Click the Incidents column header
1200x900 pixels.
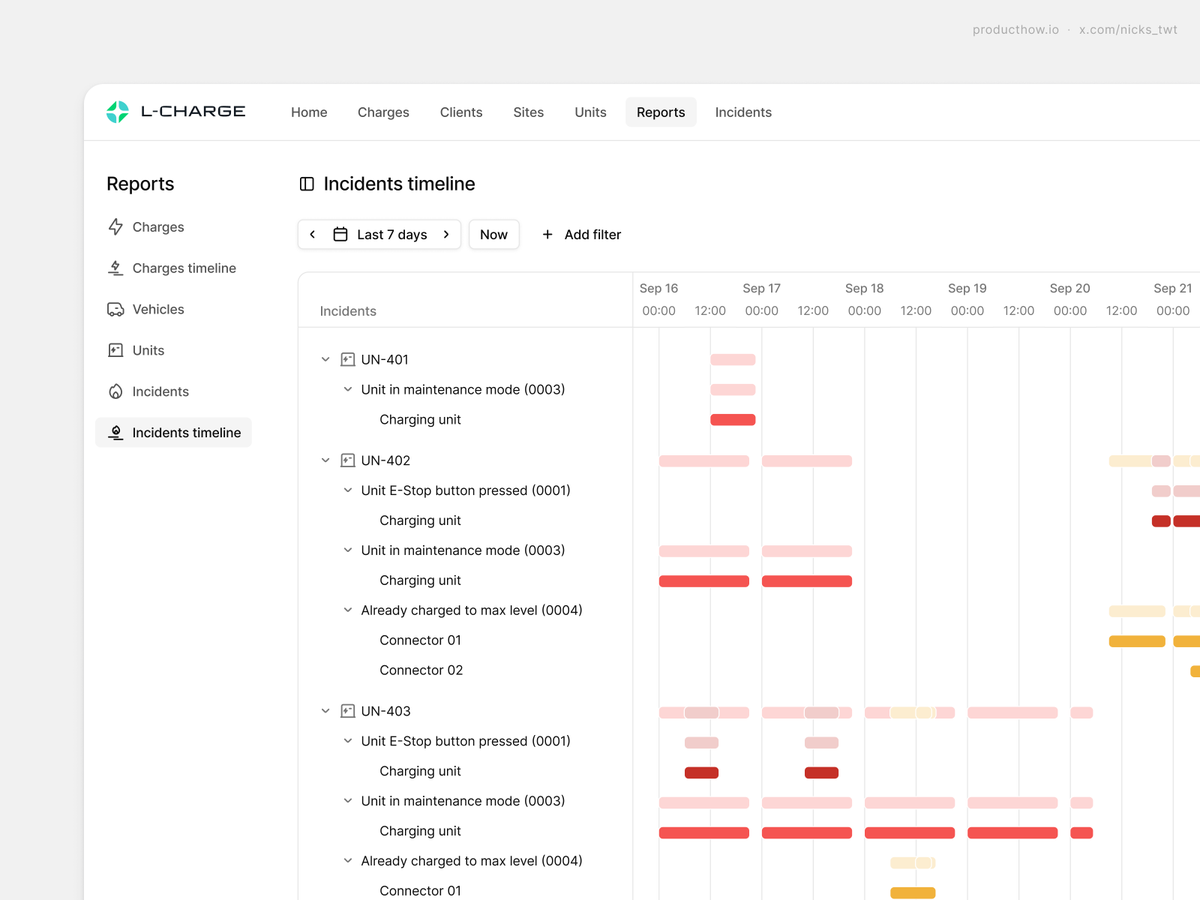pos(348,311)
